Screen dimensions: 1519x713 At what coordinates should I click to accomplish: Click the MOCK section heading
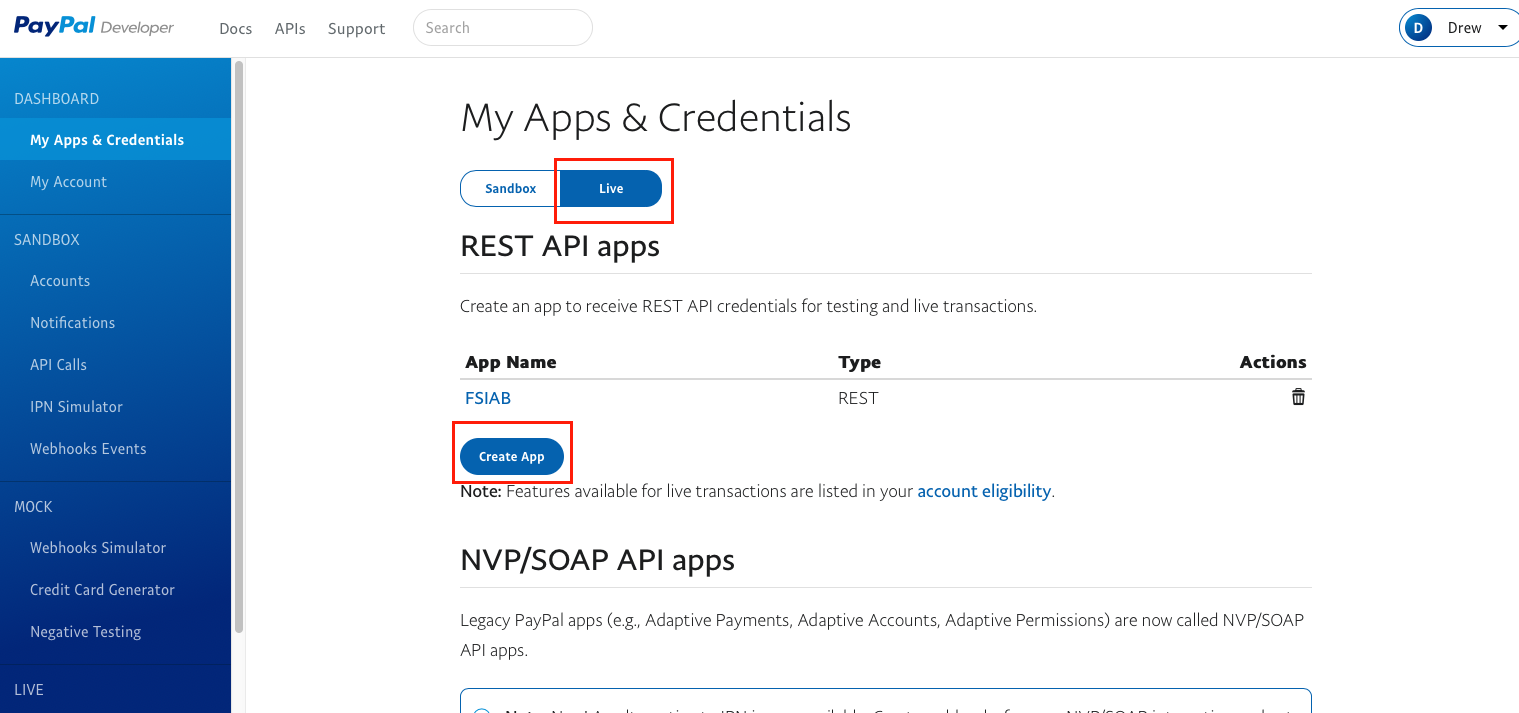click(x=33, y=507)
